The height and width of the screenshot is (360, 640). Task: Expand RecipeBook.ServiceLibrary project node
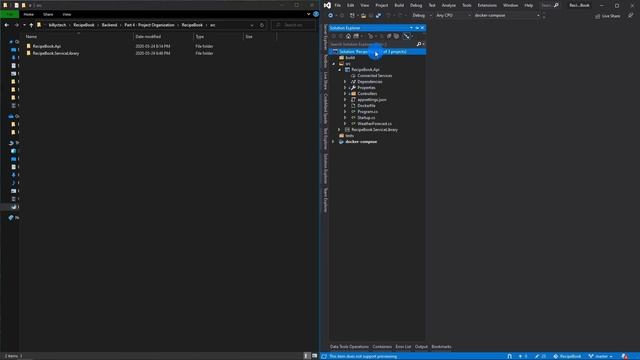click(340, 129)
